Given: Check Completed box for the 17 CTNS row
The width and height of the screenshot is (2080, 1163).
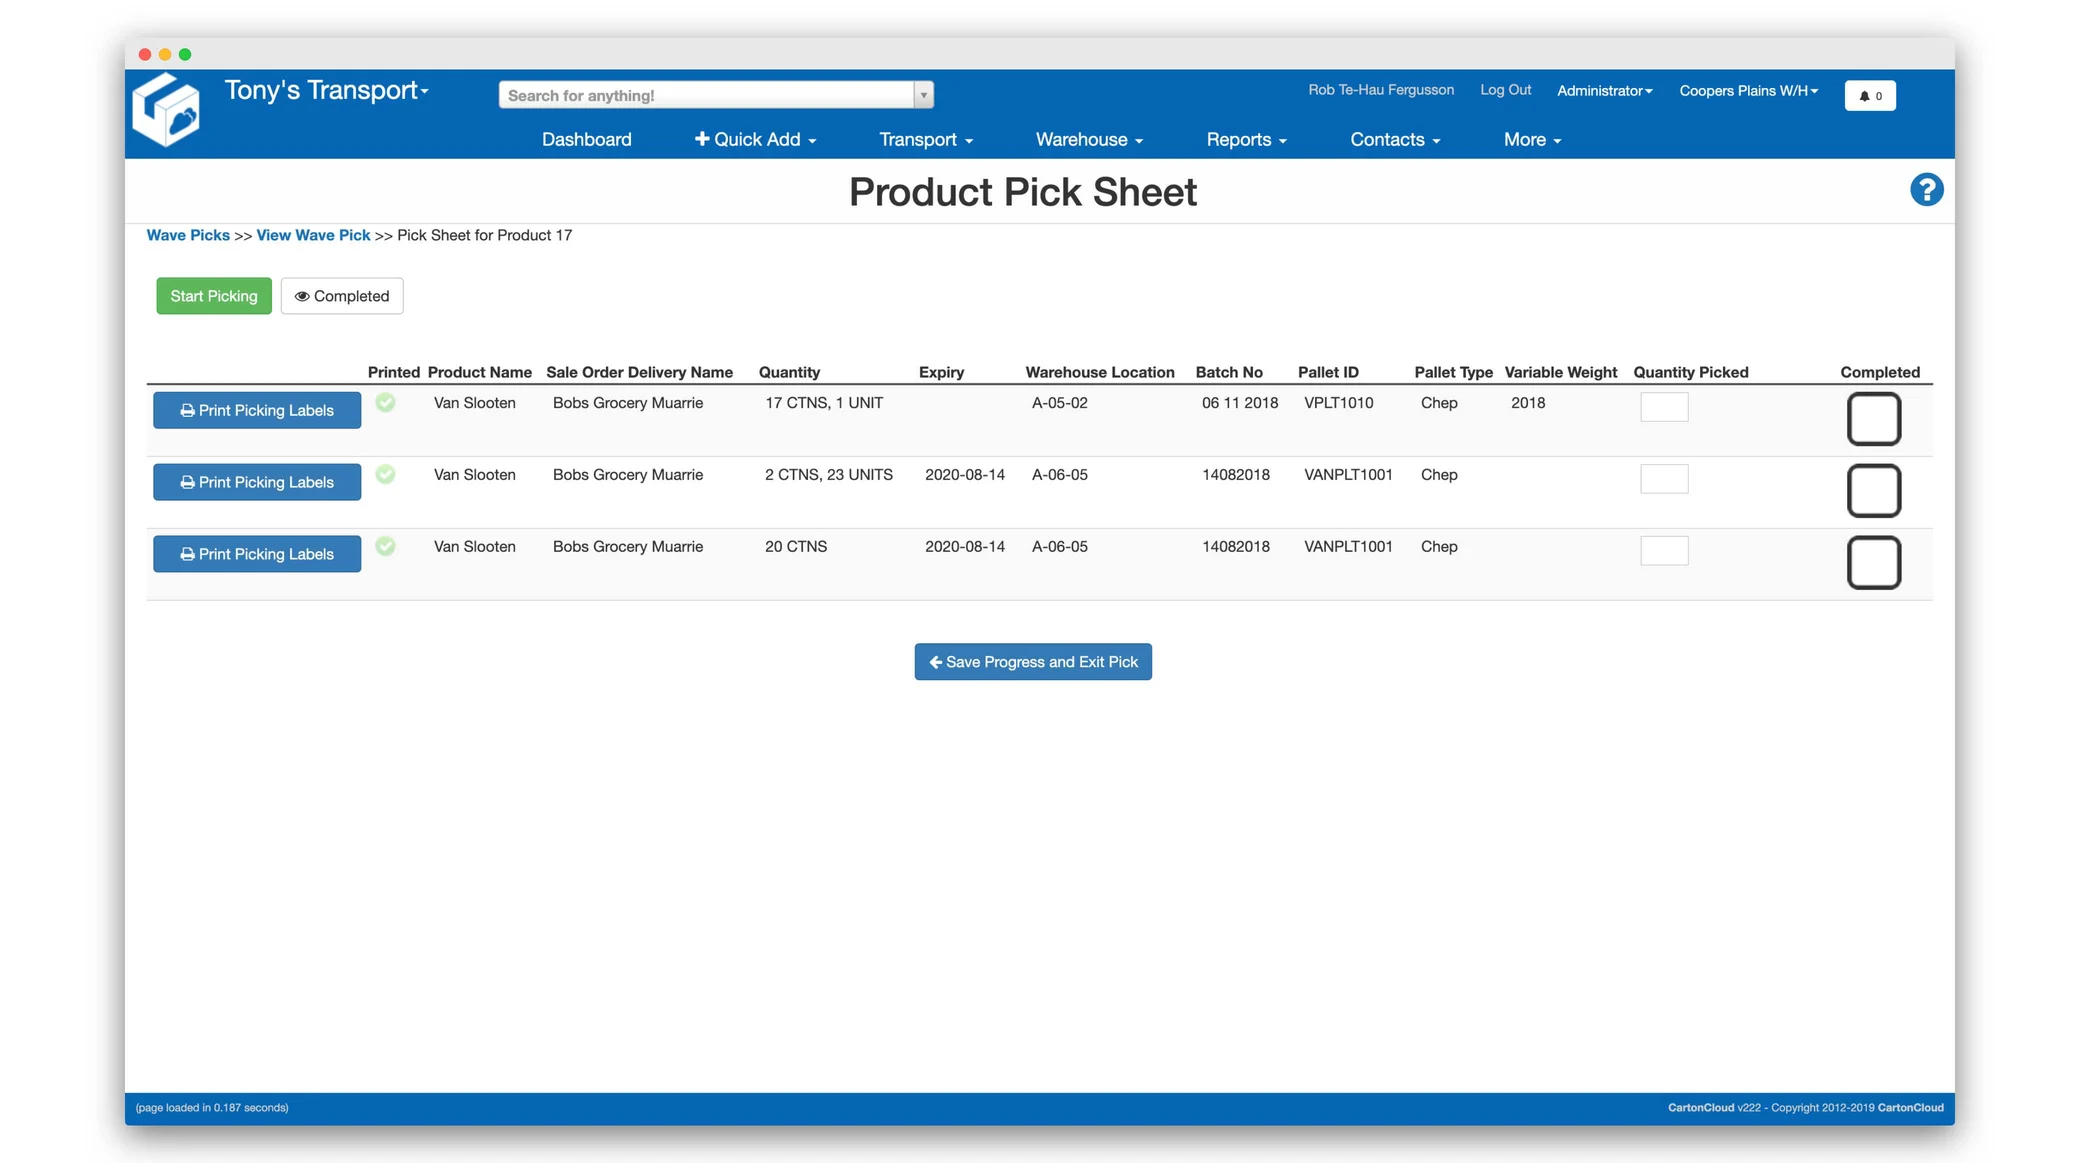Looking at the screenshot, I should click(x=1873, y=419).
